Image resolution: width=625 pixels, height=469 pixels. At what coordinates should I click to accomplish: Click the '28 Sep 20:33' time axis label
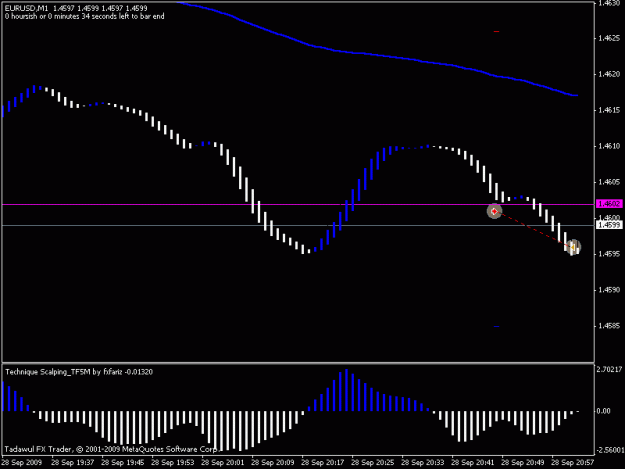pos(423,463)
